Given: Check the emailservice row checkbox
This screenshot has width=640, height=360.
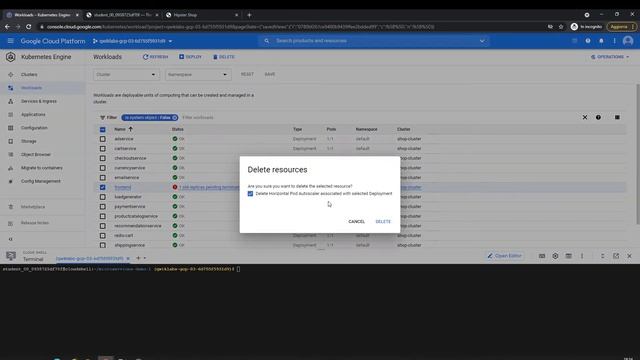Looking at the screenshot, I should coord(102,178).
